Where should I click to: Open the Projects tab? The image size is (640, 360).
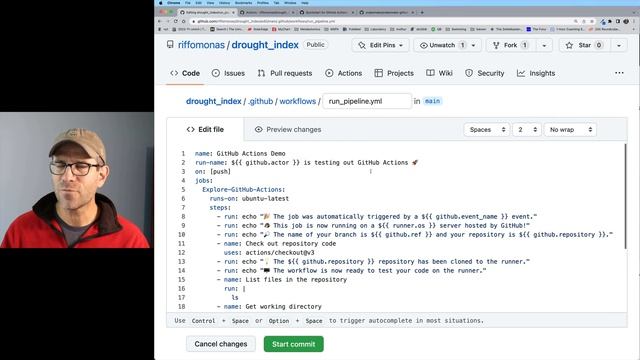click(x=394, y=73)
